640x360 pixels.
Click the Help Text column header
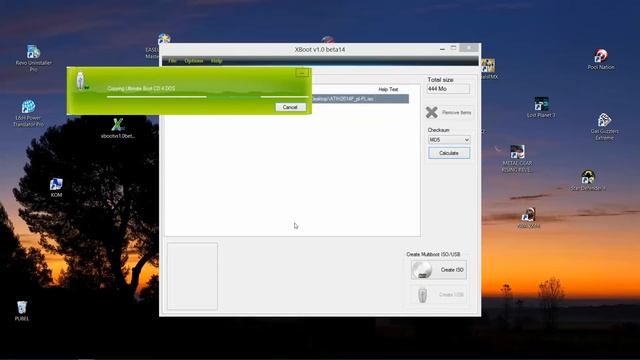[388, 89]
